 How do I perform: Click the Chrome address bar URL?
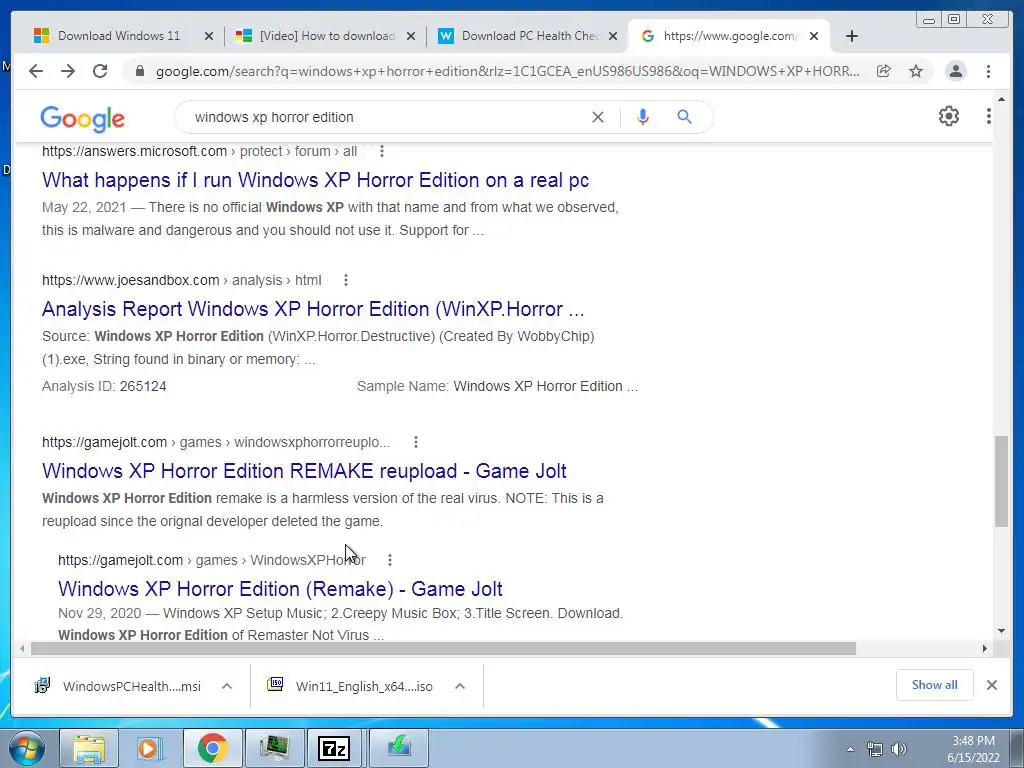[x=507, y=71]
